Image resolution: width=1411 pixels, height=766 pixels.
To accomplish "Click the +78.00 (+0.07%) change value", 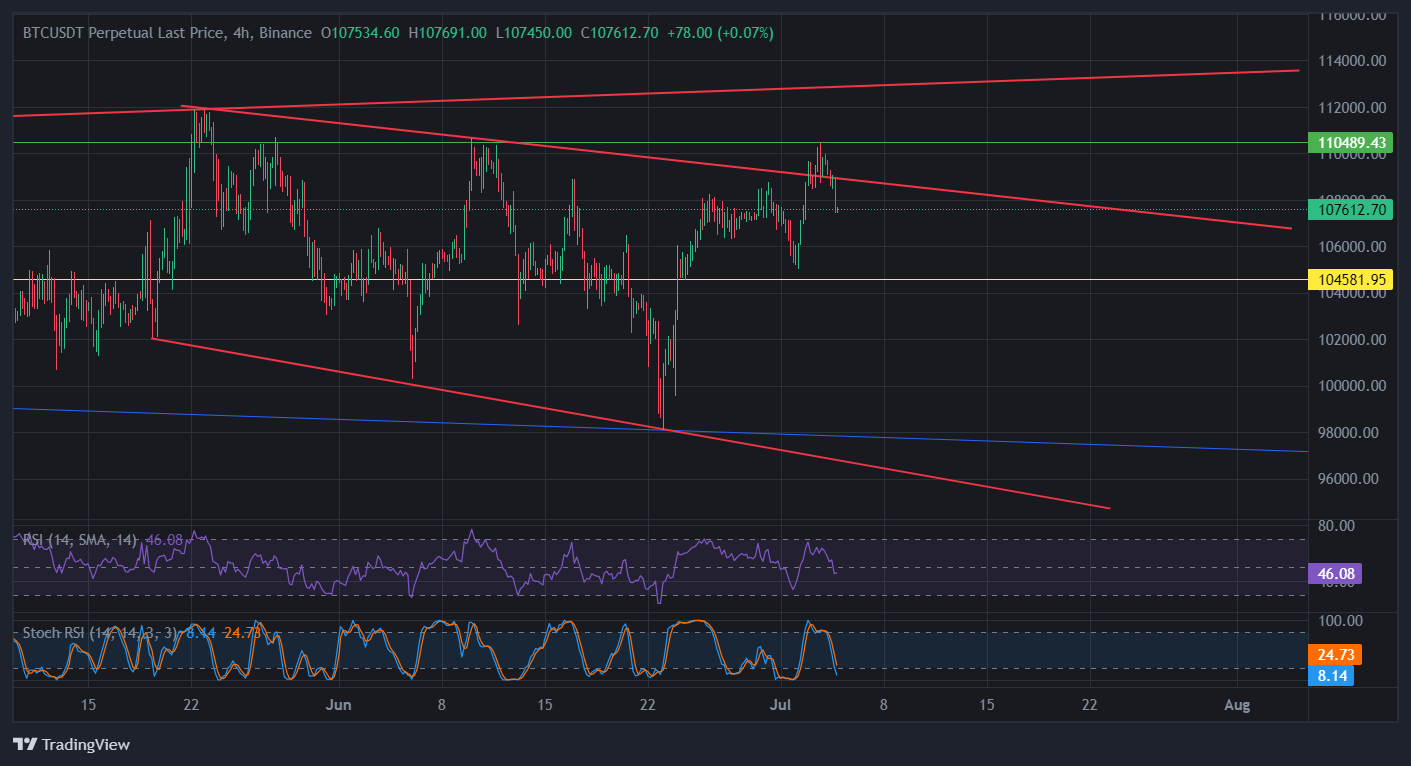I will coord(720,32).
